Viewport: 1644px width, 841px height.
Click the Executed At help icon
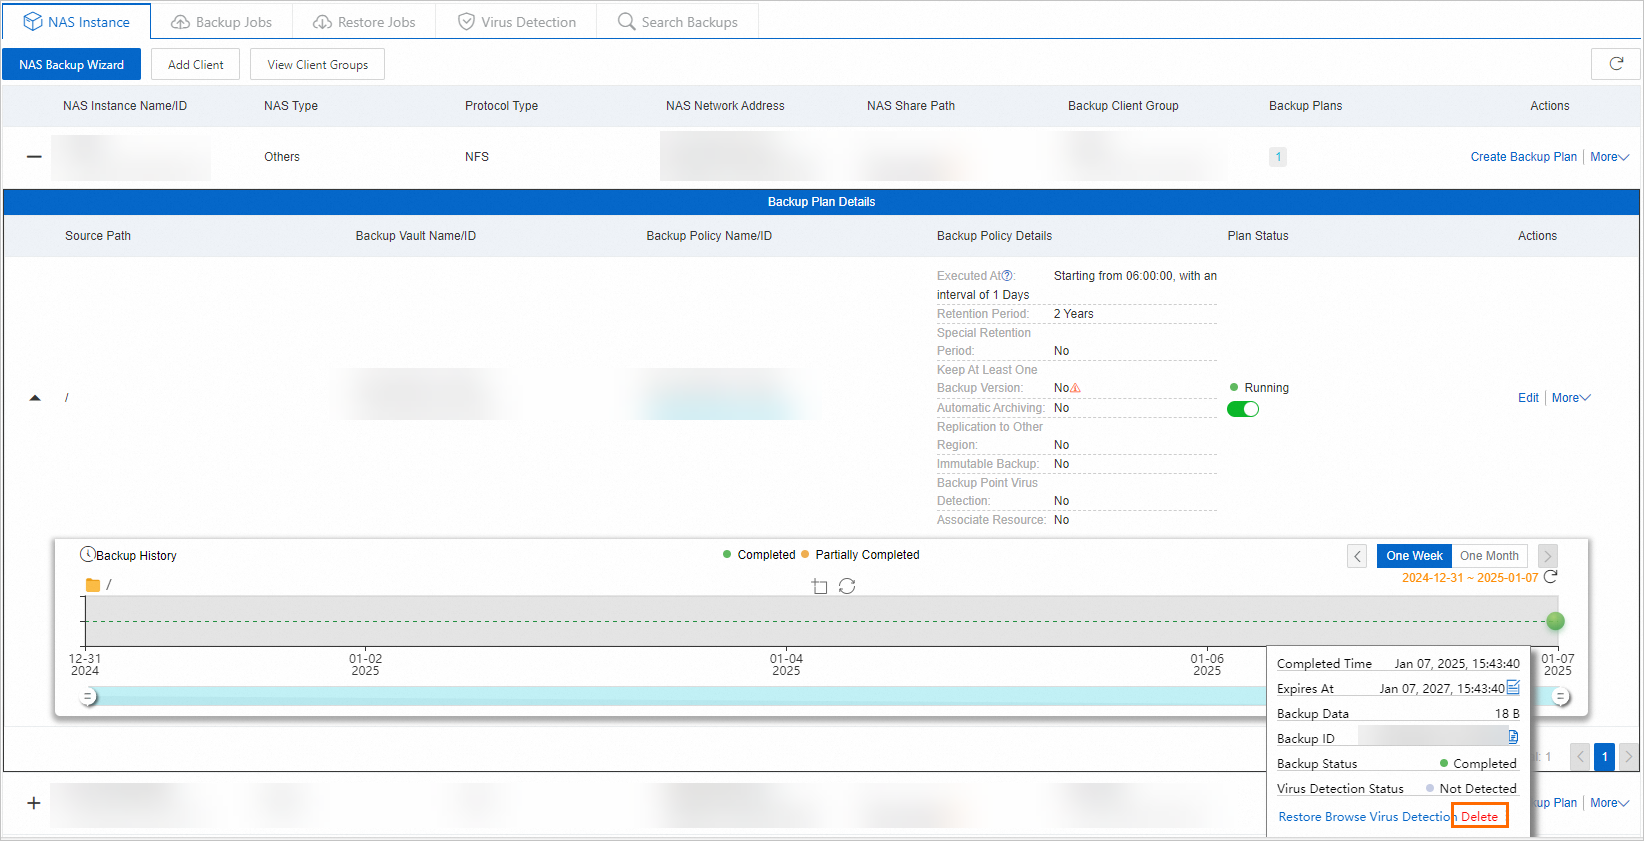[x=1008, y=276]
